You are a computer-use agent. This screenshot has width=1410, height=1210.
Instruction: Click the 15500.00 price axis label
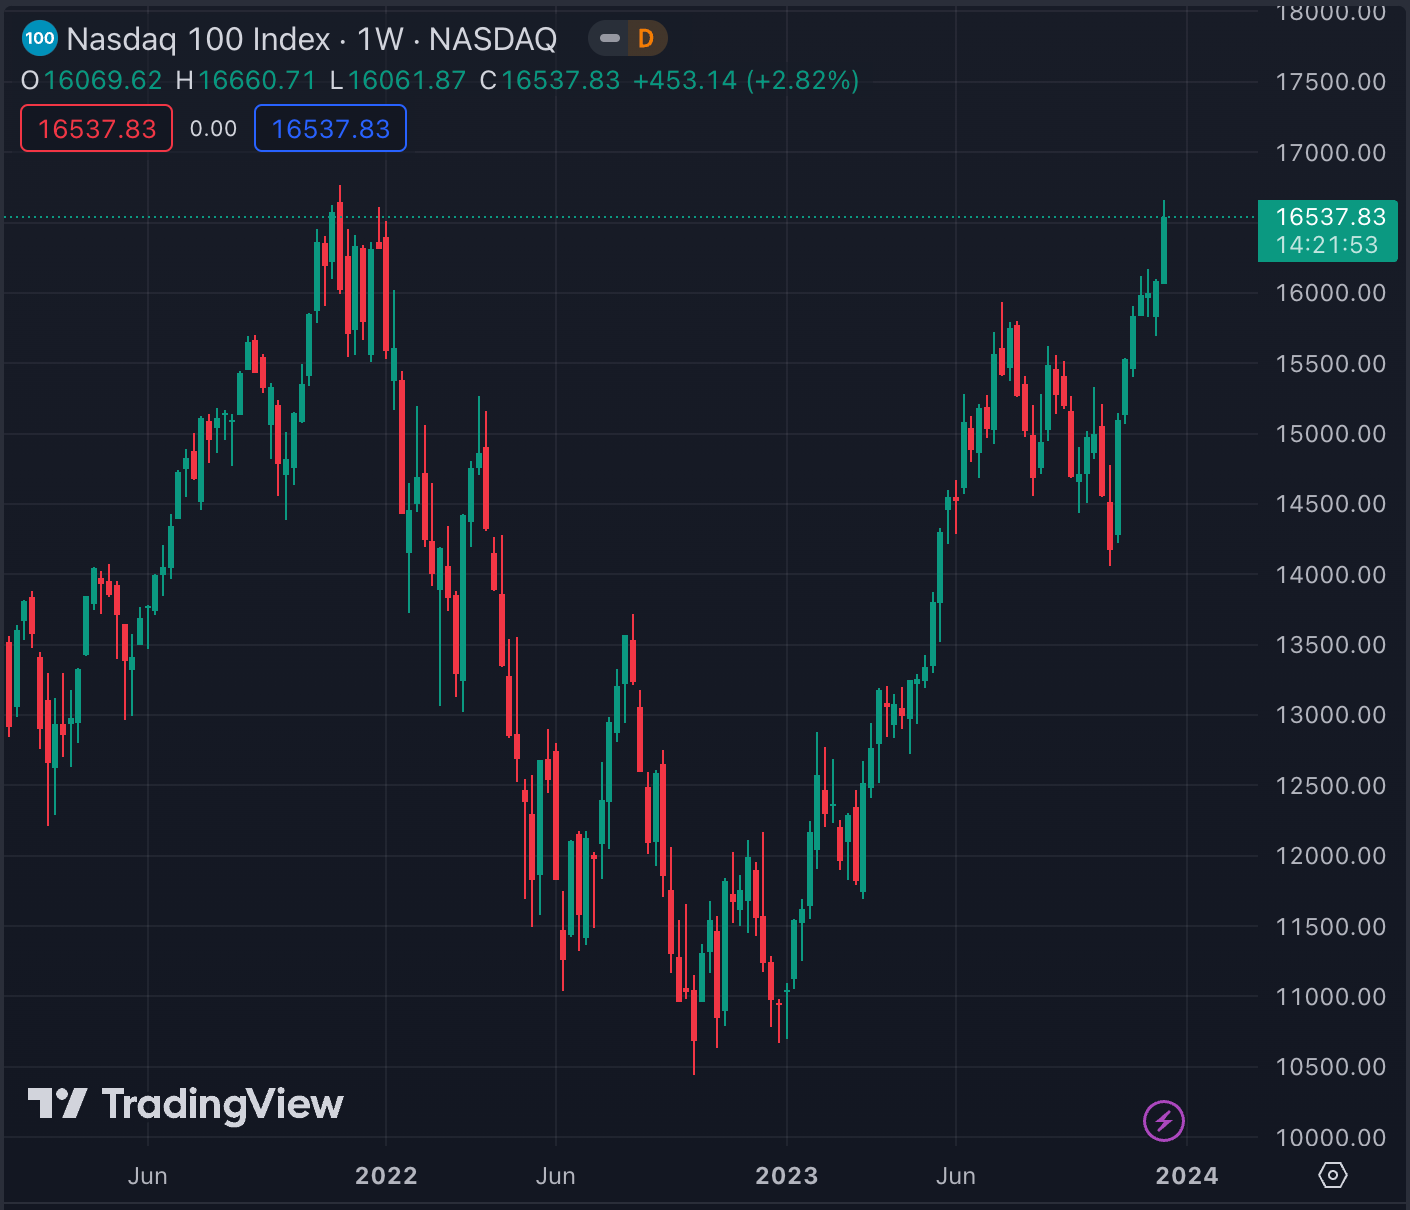tap(1331, 364)
